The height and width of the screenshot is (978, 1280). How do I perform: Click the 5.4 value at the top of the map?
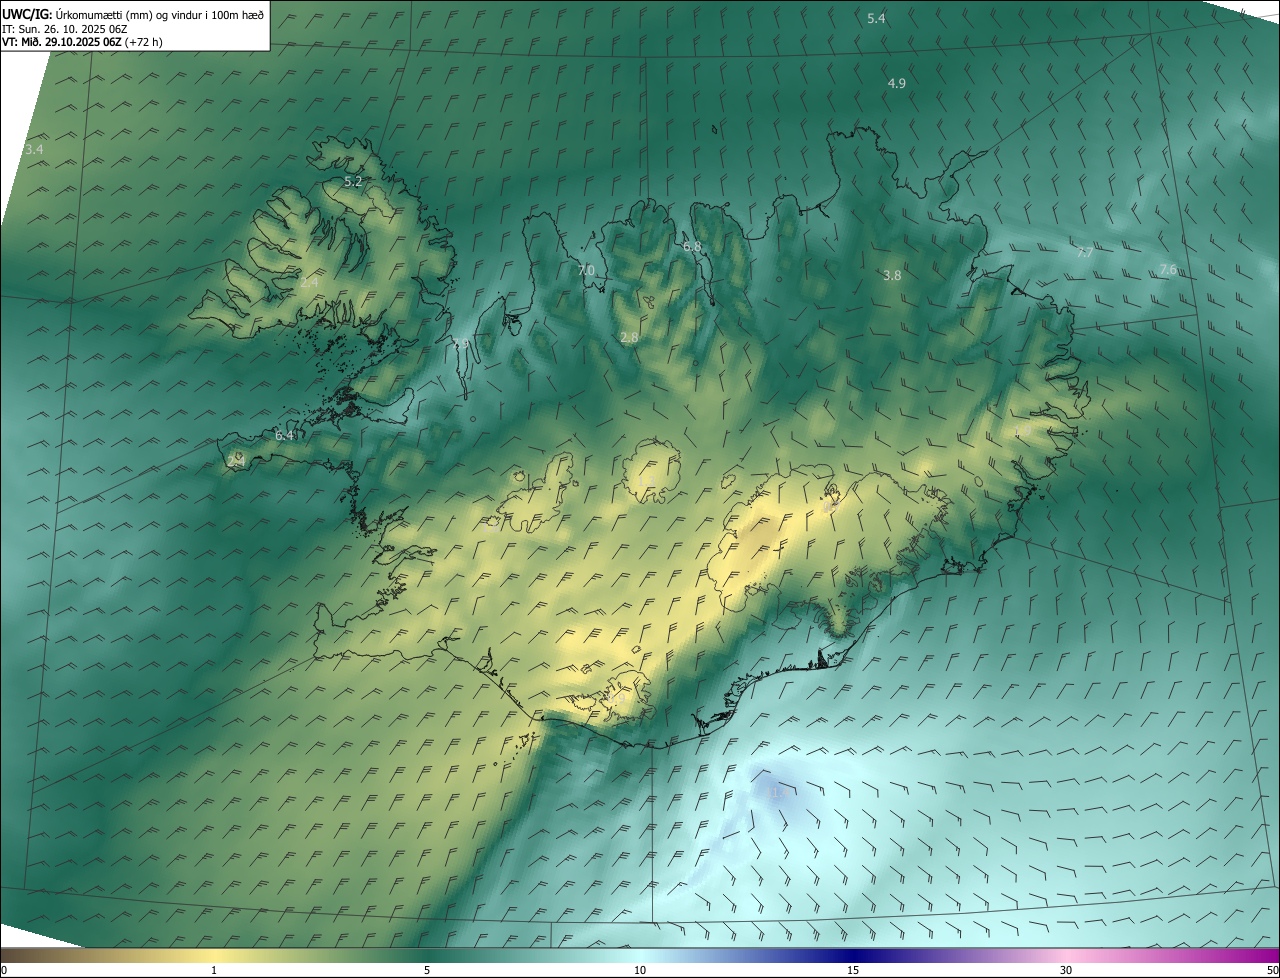tap(876, 18)
